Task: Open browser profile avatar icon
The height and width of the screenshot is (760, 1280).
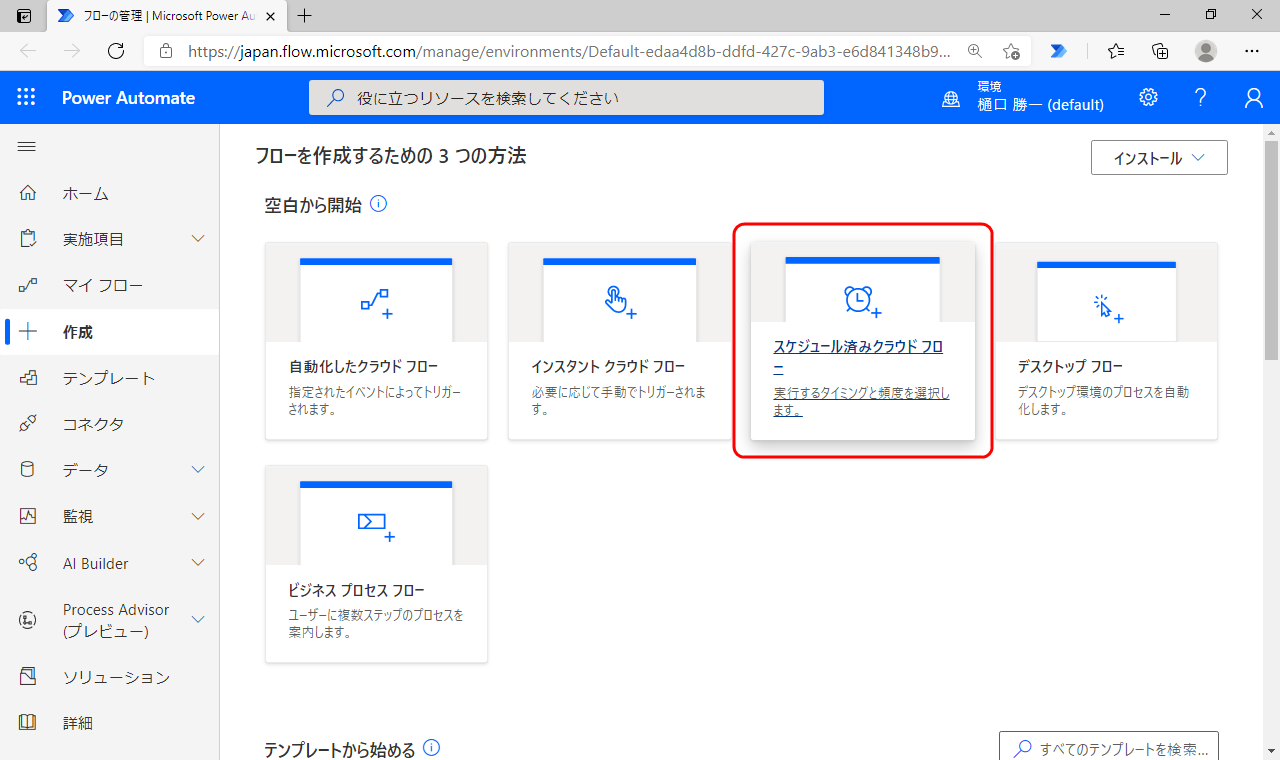Action: tap(1206, 51)
